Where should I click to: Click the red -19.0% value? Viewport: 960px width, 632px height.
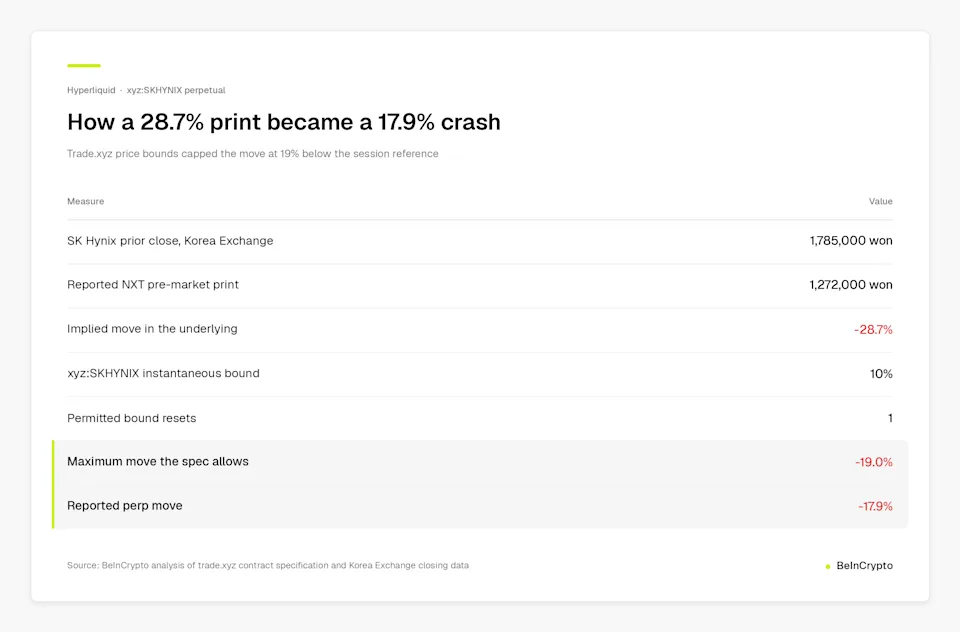click(x=874, y=462)
